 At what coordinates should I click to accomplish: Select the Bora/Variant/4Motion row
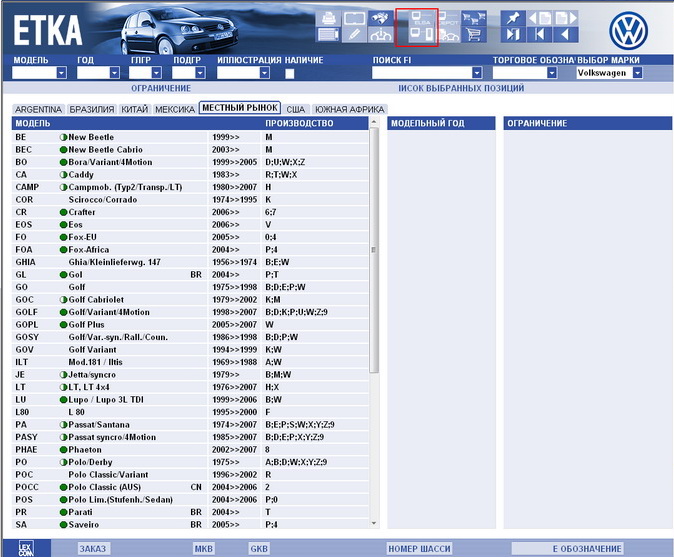coord(190,162)
